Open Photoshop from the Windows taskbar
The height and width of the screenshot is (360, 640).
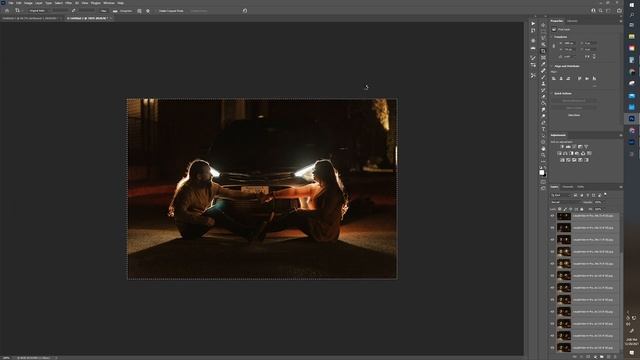[632, 118]
